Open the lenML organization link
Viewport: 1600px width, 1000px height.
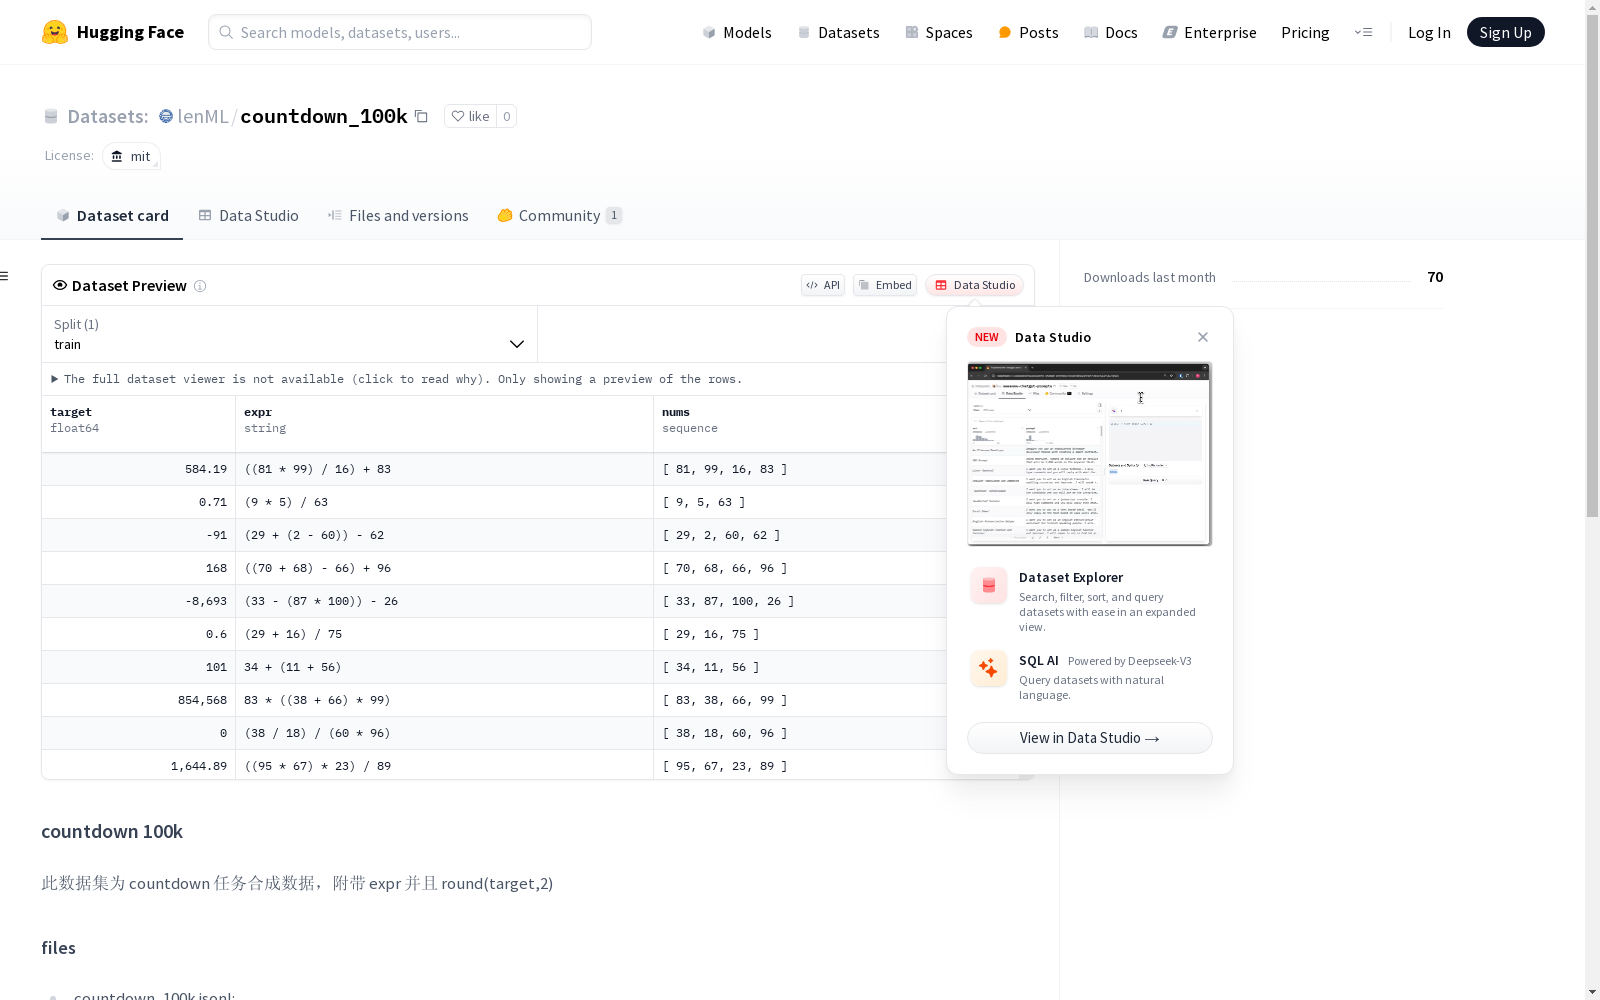[x=203, y=117]
